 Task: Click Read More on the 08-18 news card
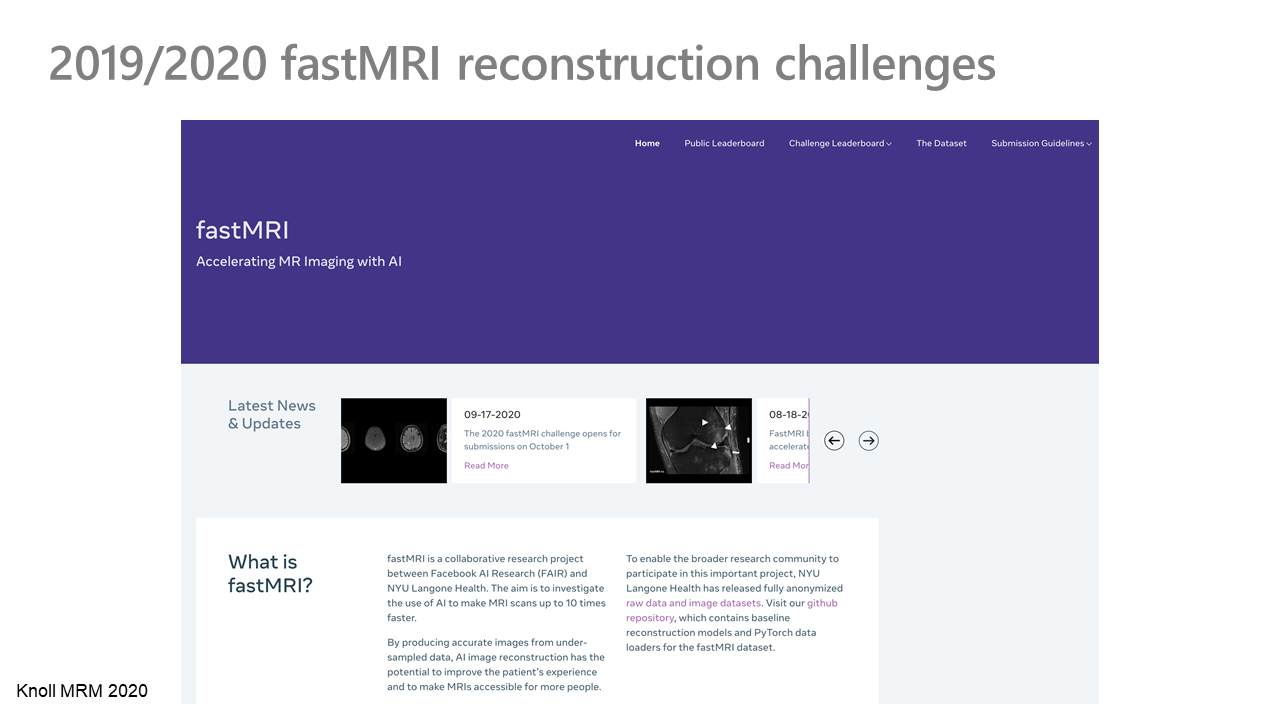click(x=788, y=466)
